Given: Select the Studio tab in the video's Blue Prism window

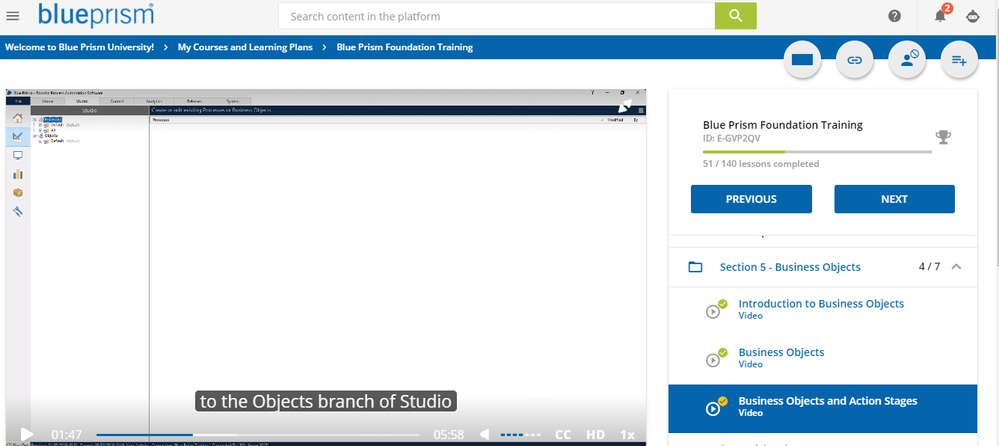Looking at the screenshot, I should (x=82, y=101).
